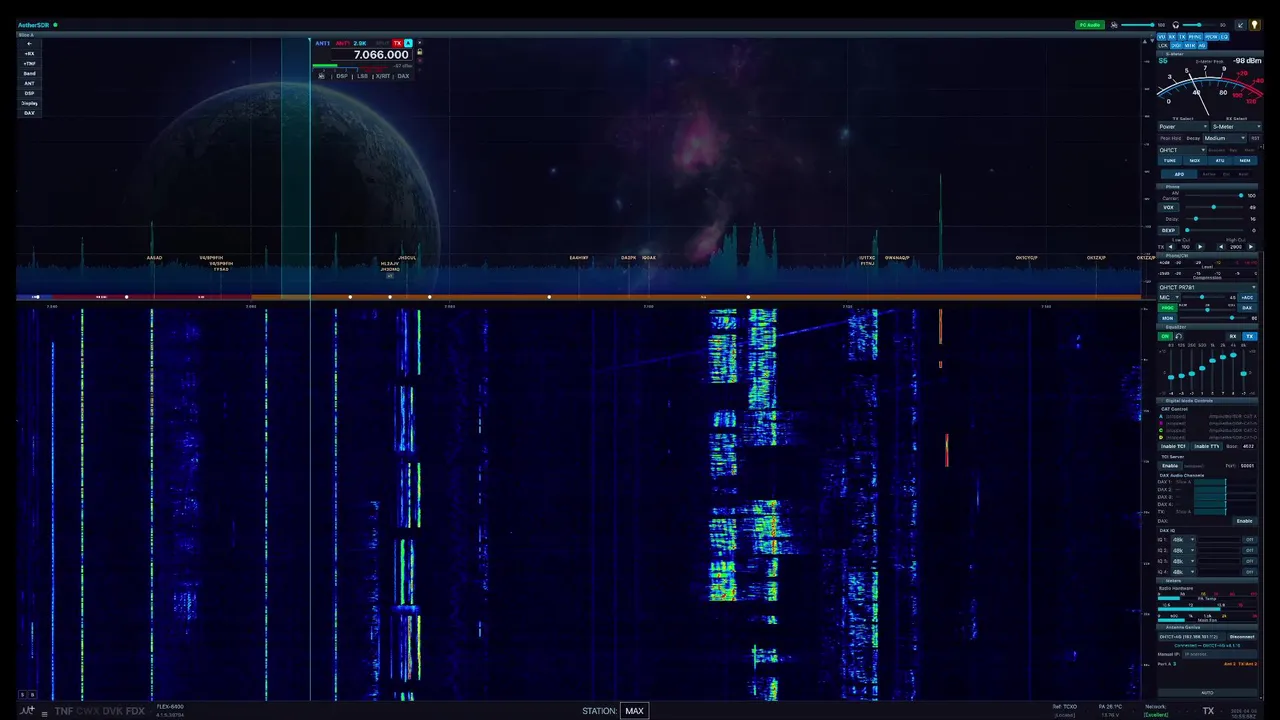Open the MIC input source dropdown
Screen dimensions: 1280x720
(1168, 298)
